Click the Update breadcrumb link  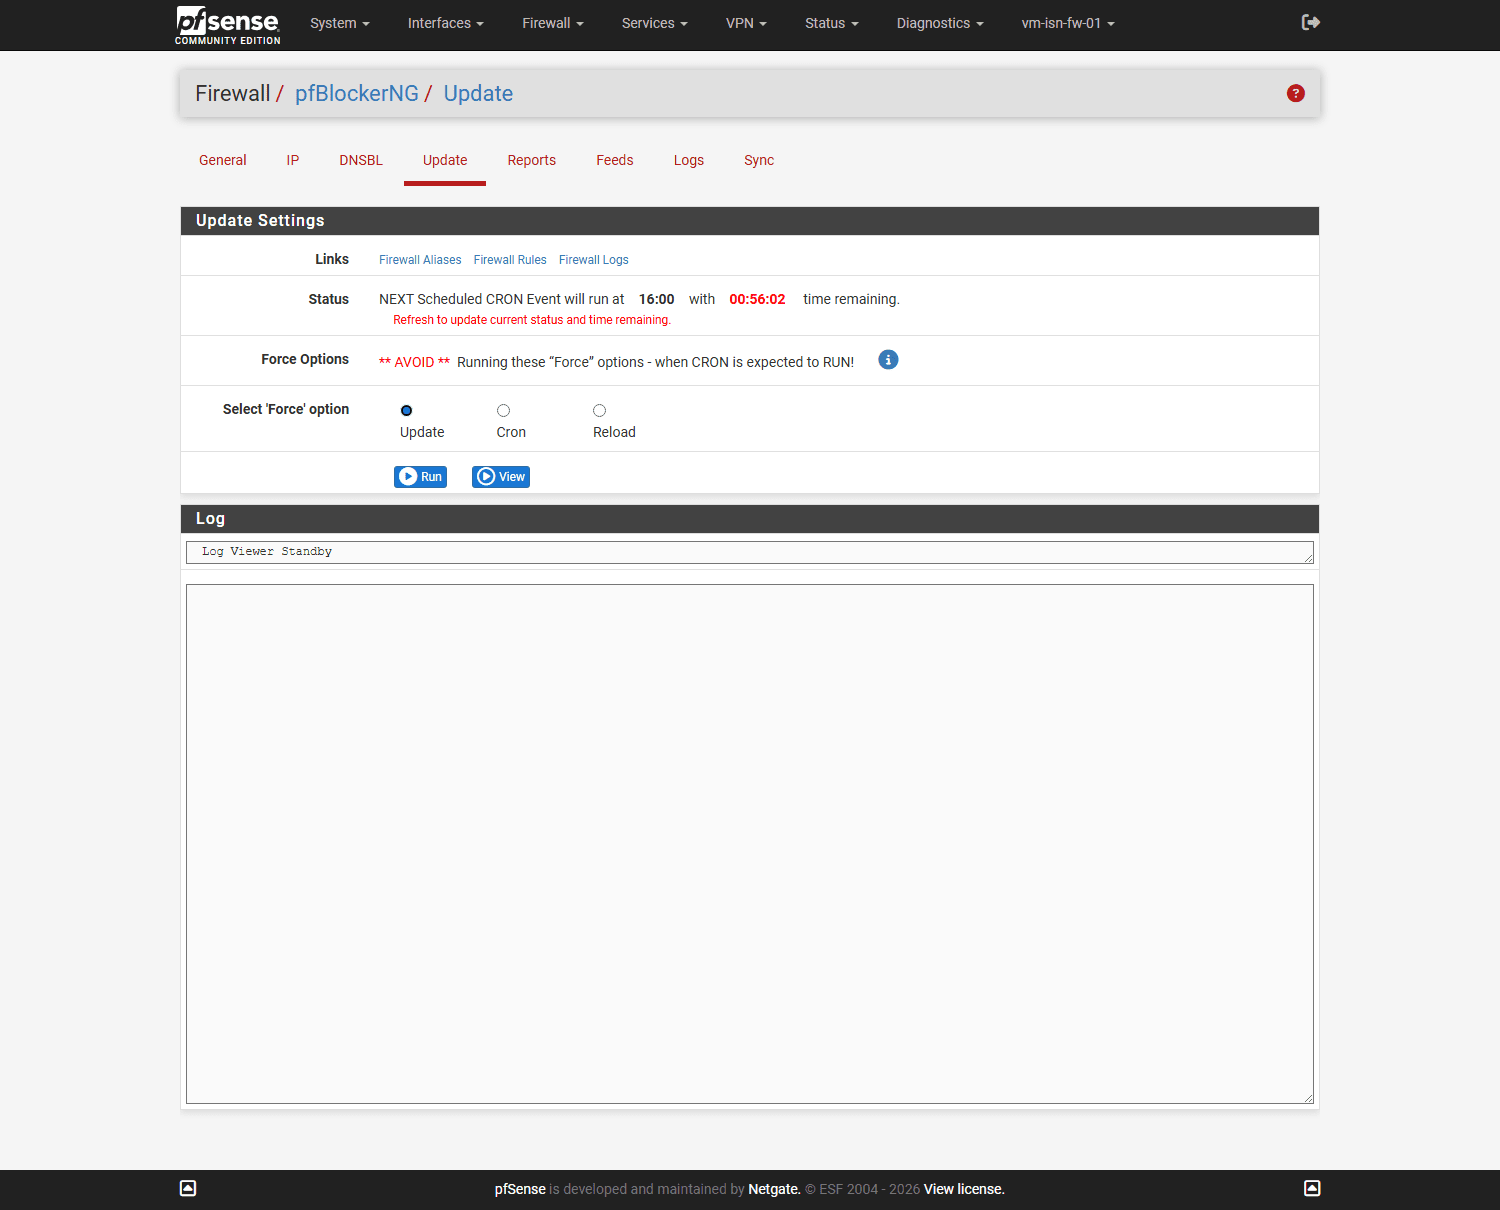pyautogui.click(x=478, y=93)
